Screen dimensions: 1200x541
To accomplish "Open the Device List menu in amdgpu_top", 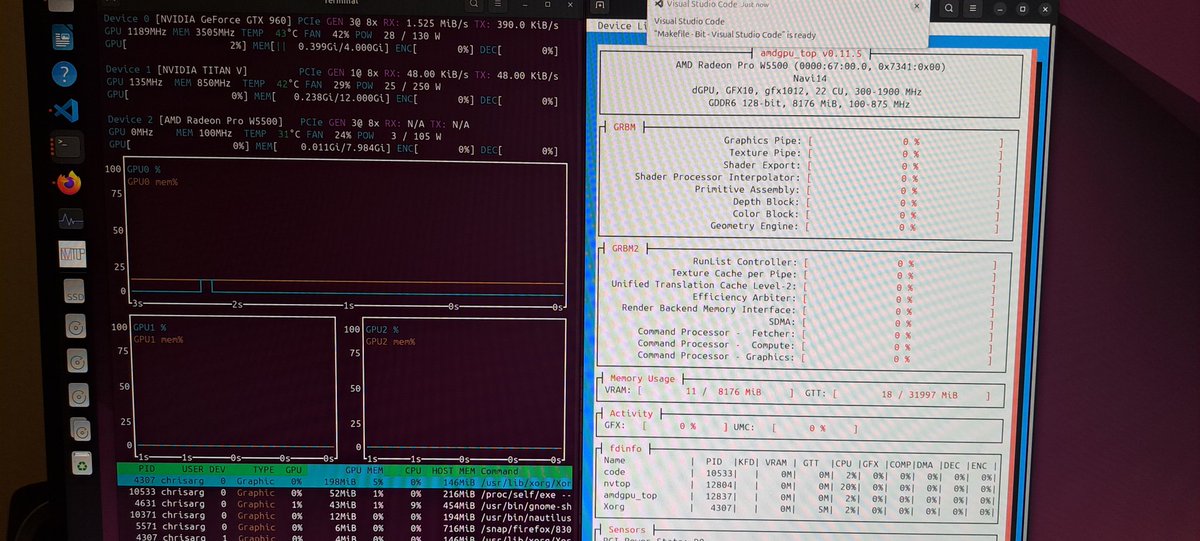I will tap(620, 26).
